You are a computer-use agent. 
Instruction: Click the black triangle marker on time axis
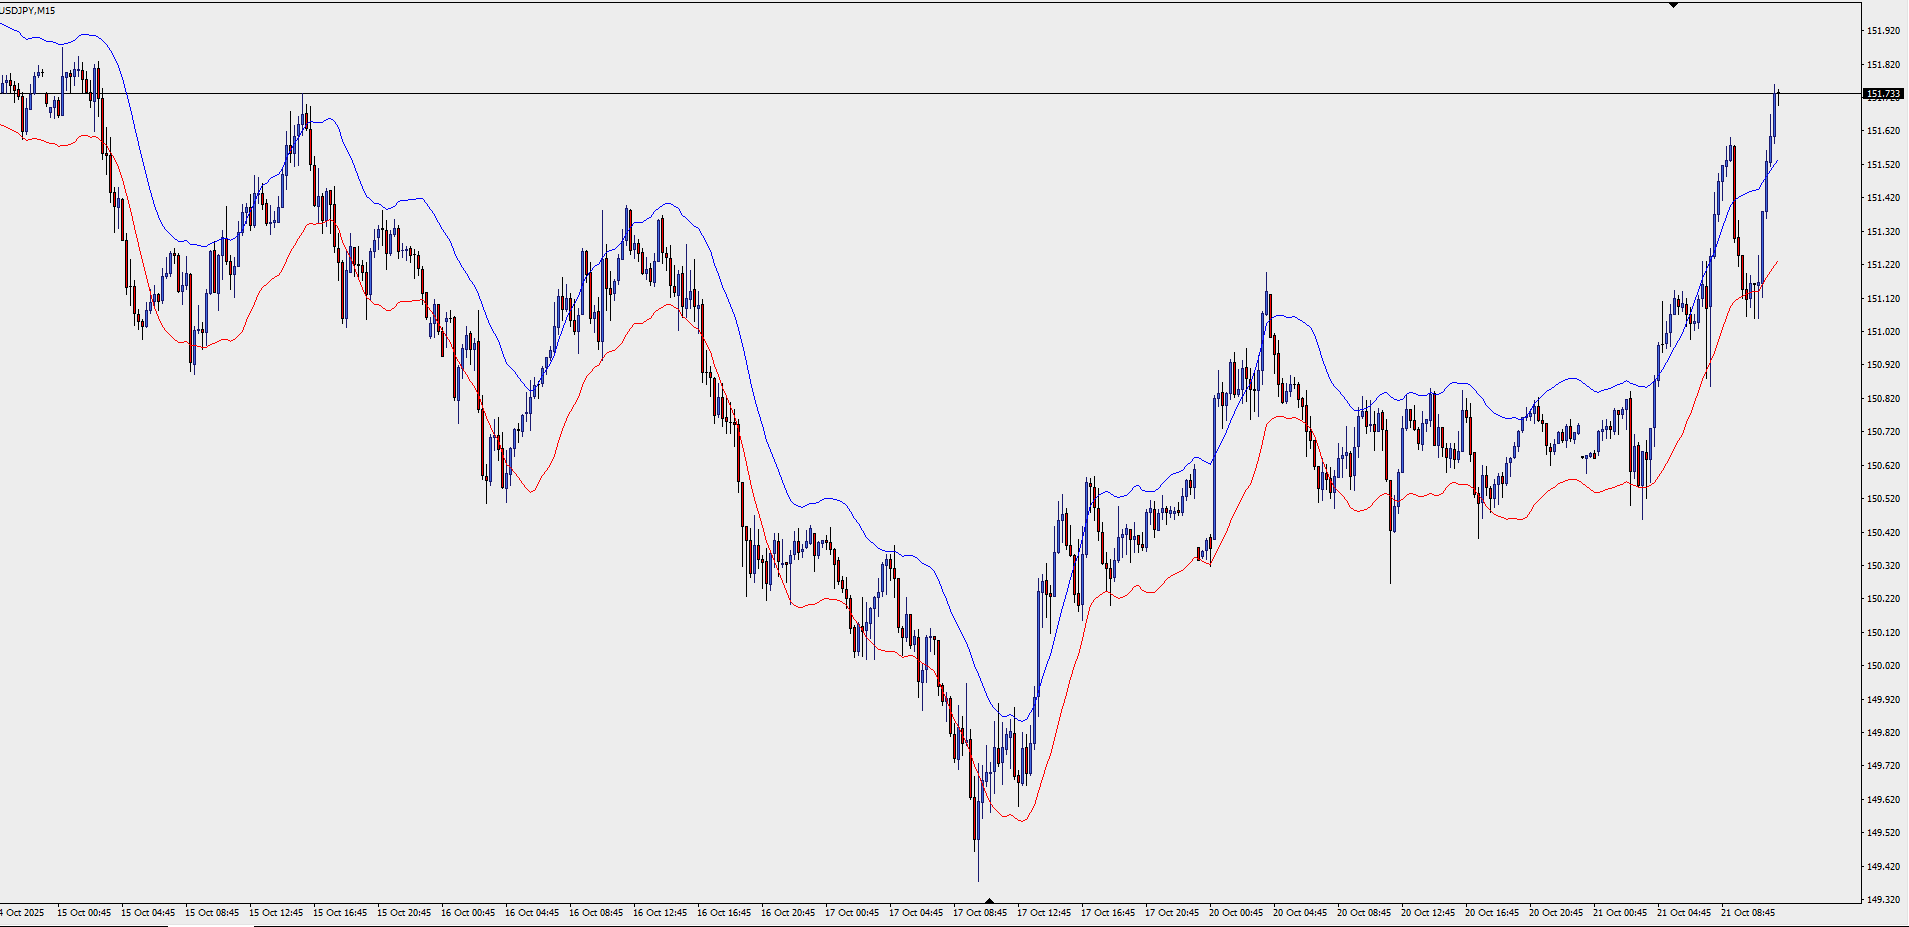point(989,900)
